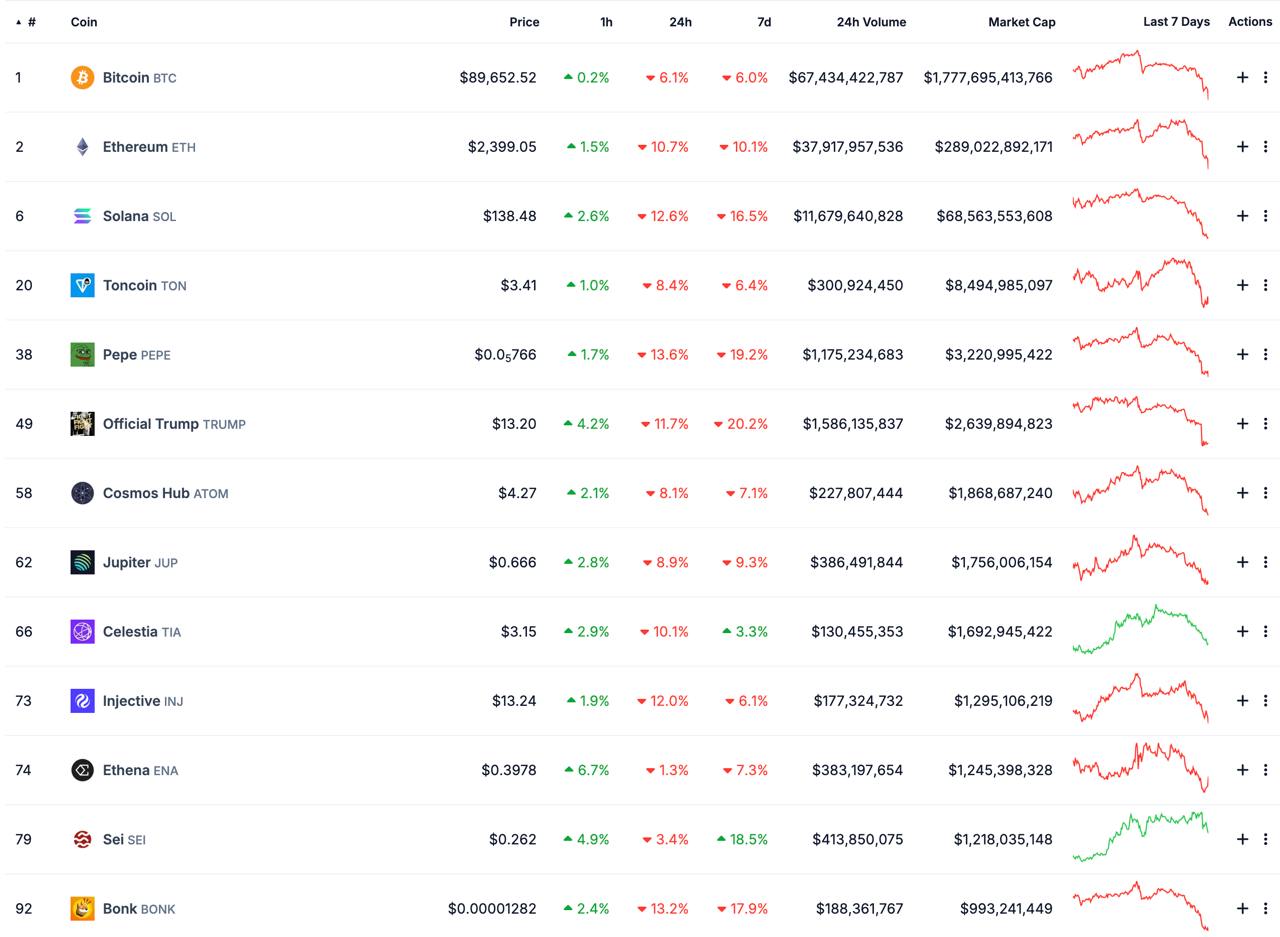Click Ethena's 7-day sparkline chart
Image resolution: width=1280 pixels, height=937 pixels.
tap(1140, 768)
